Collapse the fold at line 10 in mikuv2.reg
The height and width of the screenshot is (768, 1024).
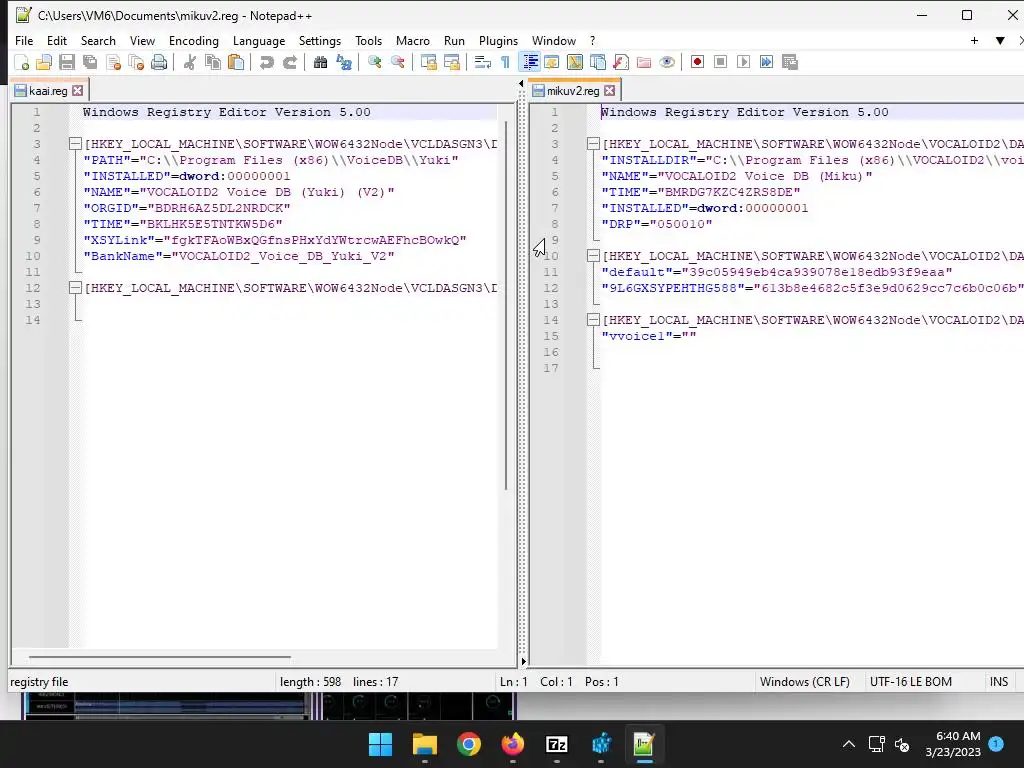click(593, 256)
